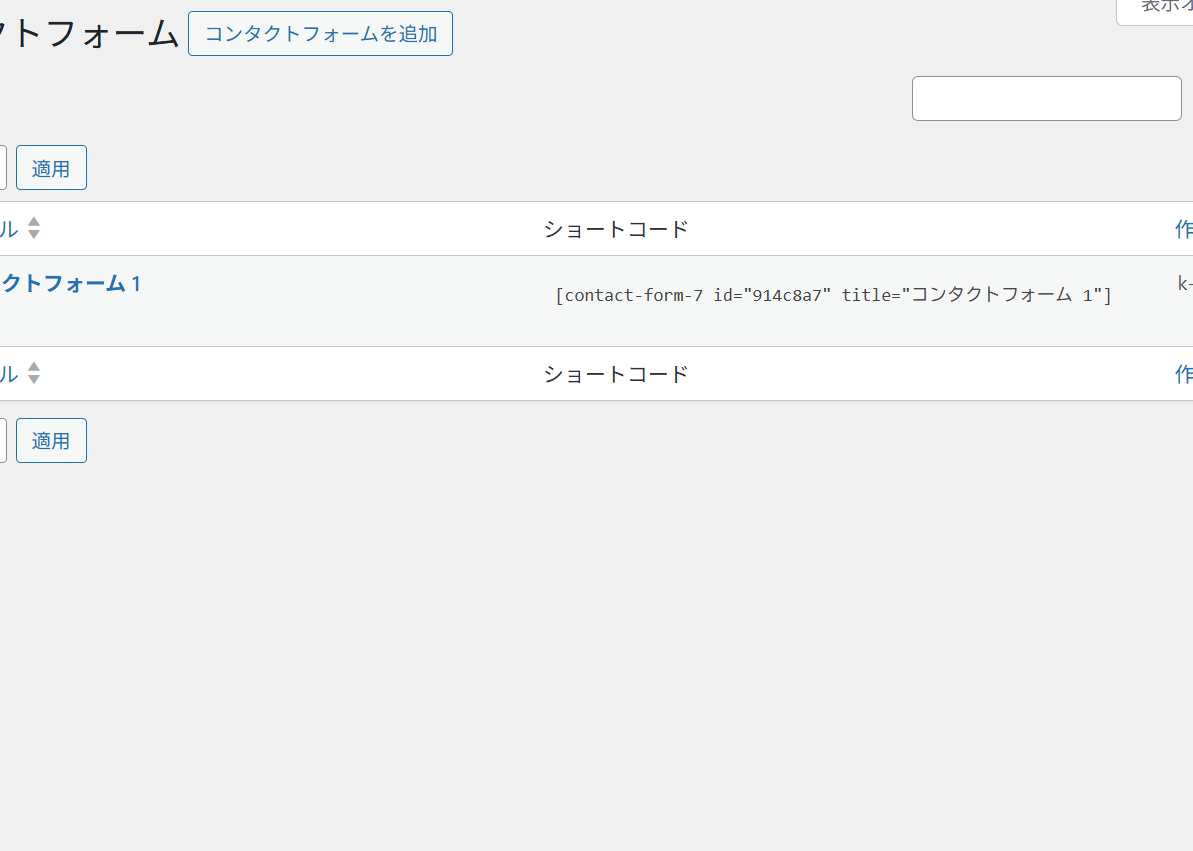1193x851 pixels.
Task: Click the ショートコード label in the table footer
Action: tap(616, 374)
